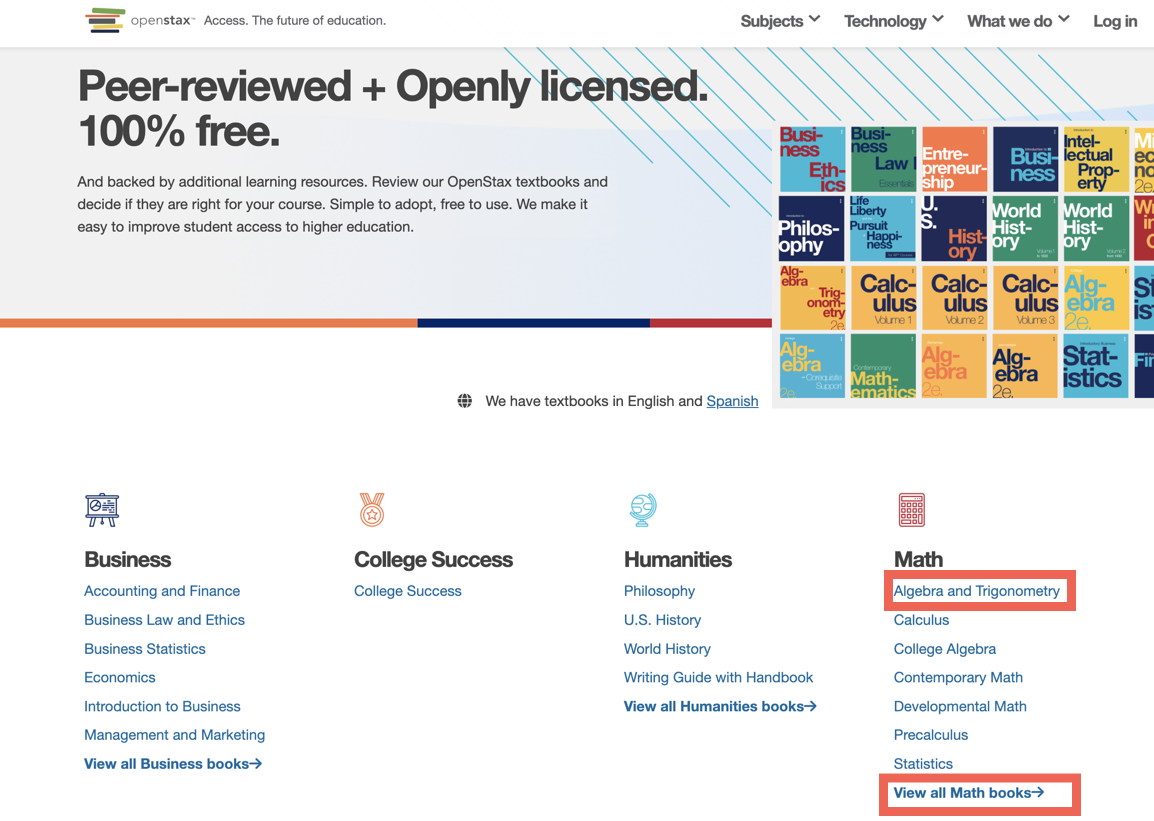Viewport: 1154px width, 821px height.
Task: Go to U.S. History link
Action: (662, 620)
